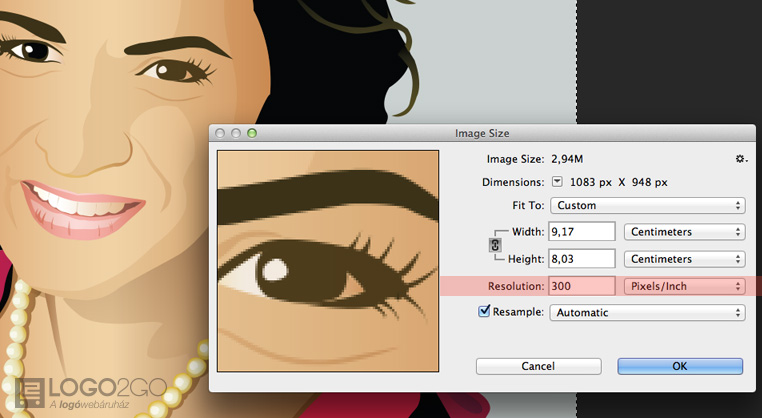The height and width of the screenshot is (418, 762).
Task: Open the Pixels/Inch resolution units dropdown
Action: 684,286
